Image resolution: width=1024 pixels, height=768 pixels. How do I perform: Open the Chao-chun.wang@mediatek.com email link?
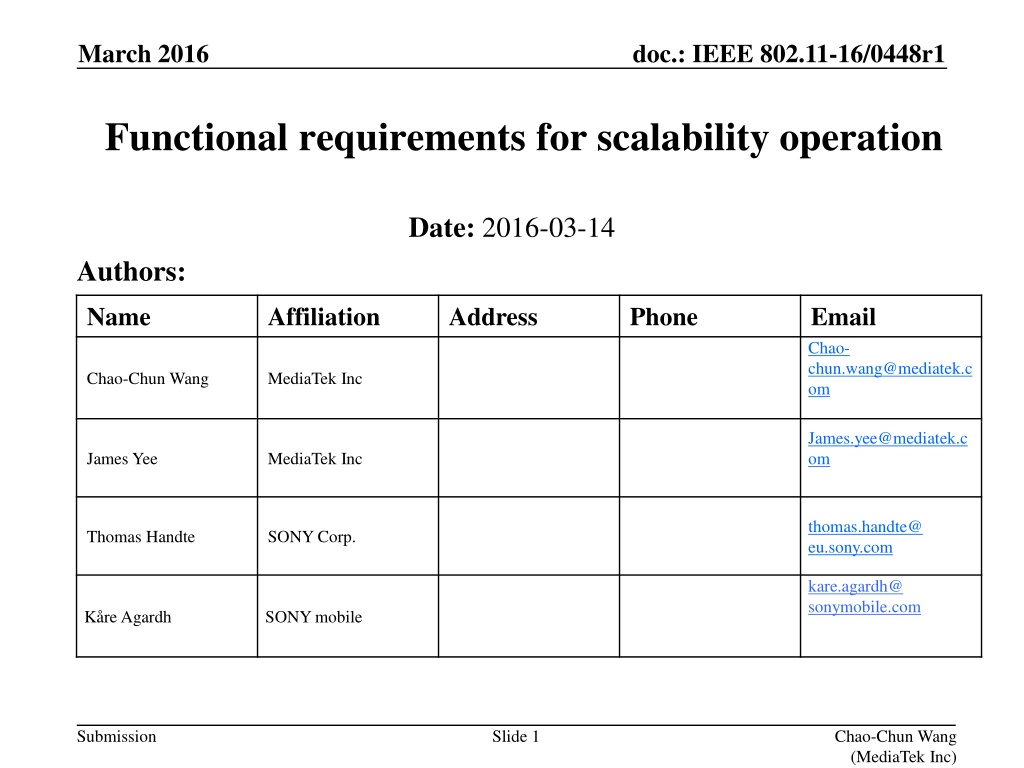pos(889,369)
